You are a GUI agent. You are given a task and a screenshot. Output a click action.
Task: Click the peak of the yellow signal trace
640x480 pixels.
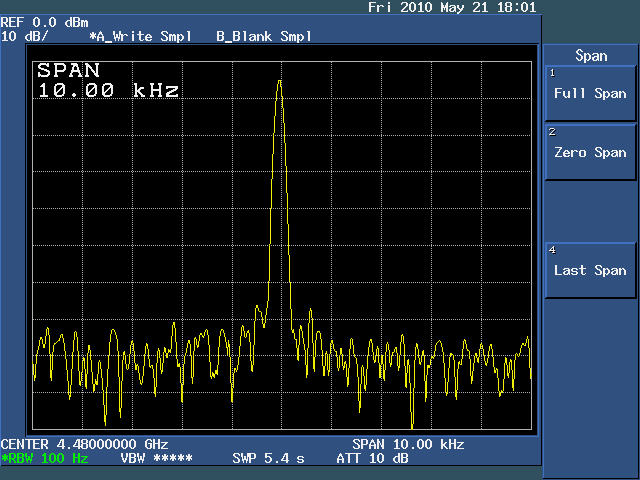tap(279, 82)
